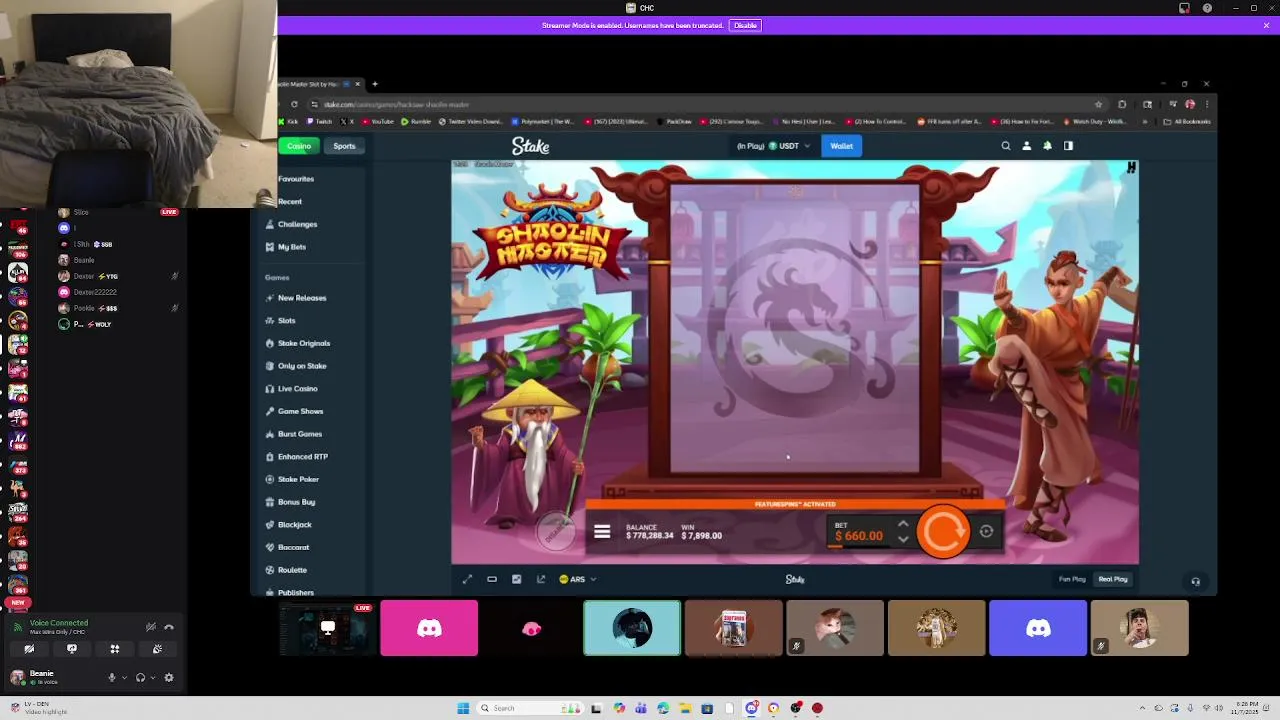This screenshot has width=1280, height=720.
Task: Mute the Discord microphone
Action: coord(112,677)
